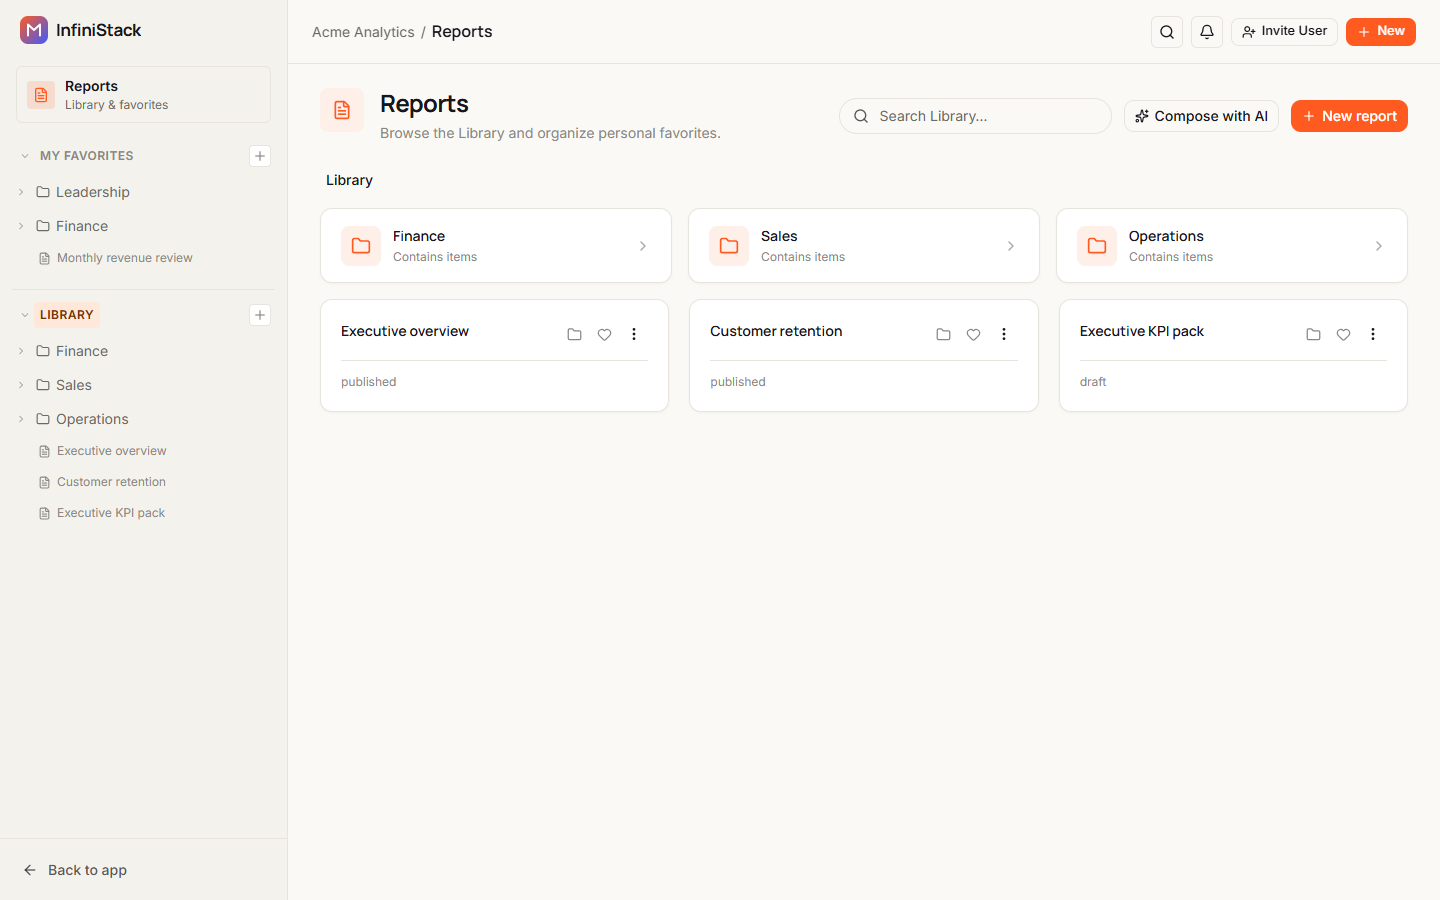Image resolution: width=1440 pixels, height=900 pixels.
Task: Expand the Operations folder in sidebar
Action: tap(21, 419)
